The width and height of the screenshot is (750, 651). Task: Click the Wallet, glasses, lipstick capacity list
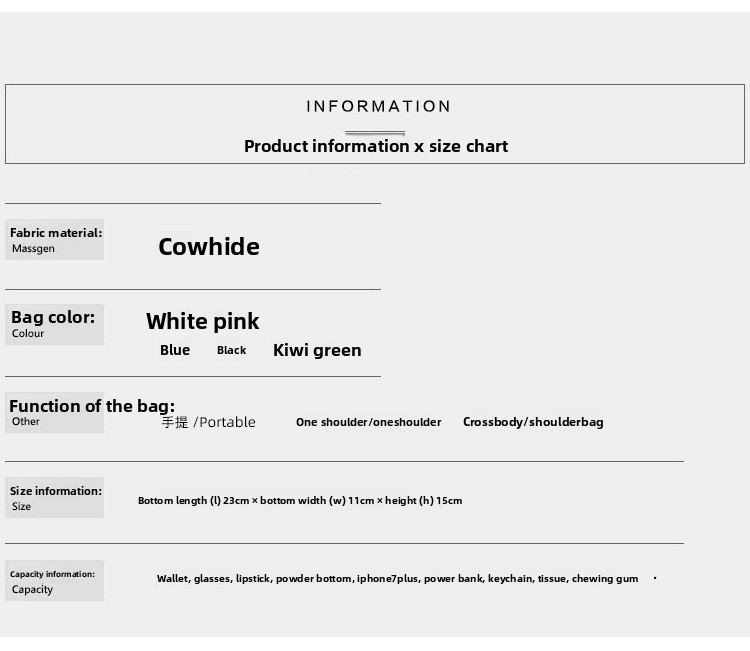[x=397, y=579]
